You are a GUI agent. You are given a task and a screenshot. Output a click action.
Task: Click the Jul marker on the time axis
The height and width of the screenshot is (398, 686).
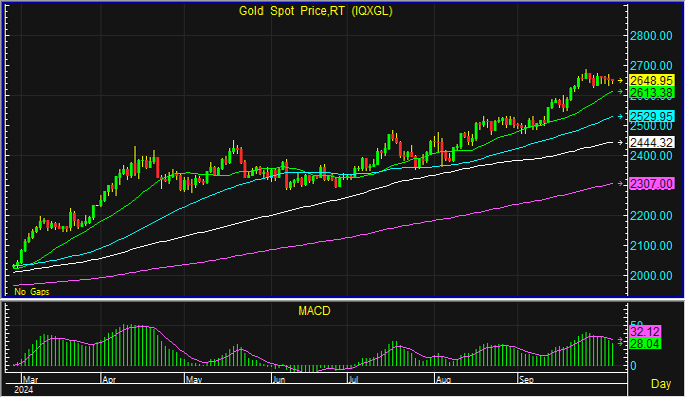(x=353, y=379)
